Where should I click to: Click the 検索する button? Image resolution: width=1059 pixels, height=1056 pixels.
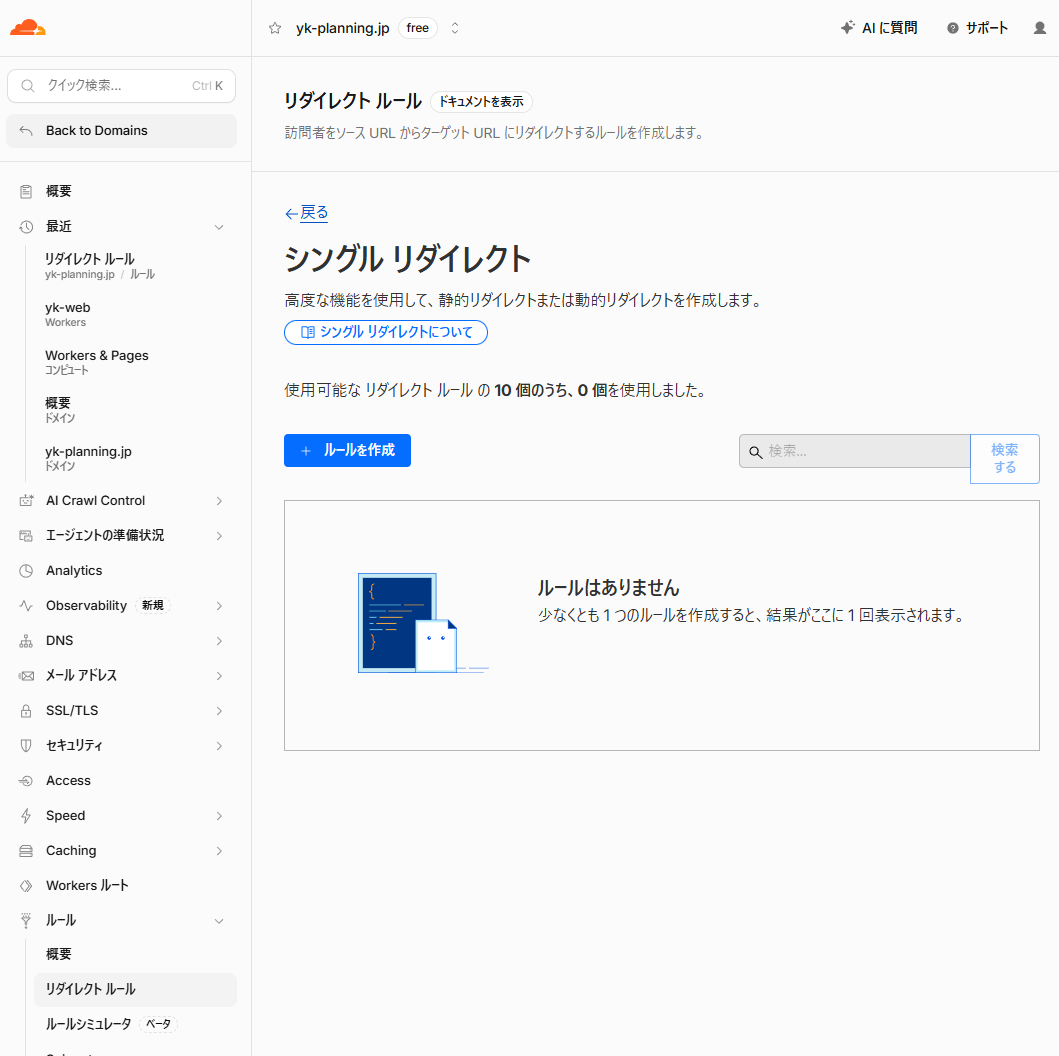pyautogui.click(x=1005, y=459)
